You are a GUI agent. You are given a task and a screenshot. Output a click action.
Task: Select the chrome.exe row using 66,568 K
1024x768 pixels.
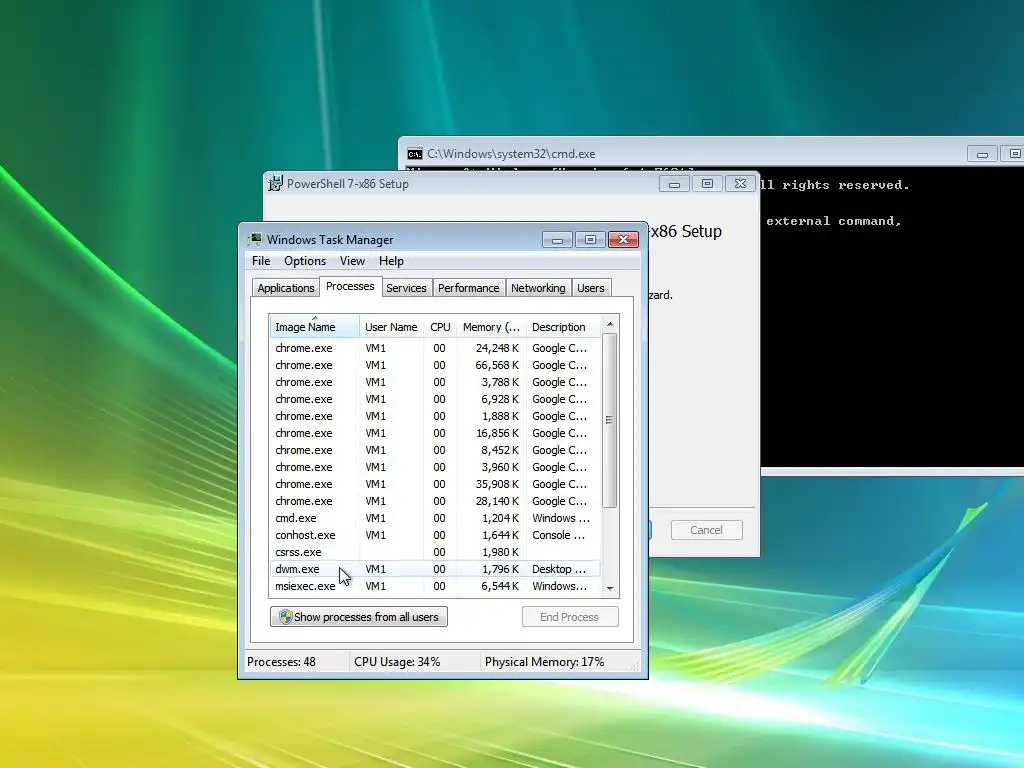point(434,365)
